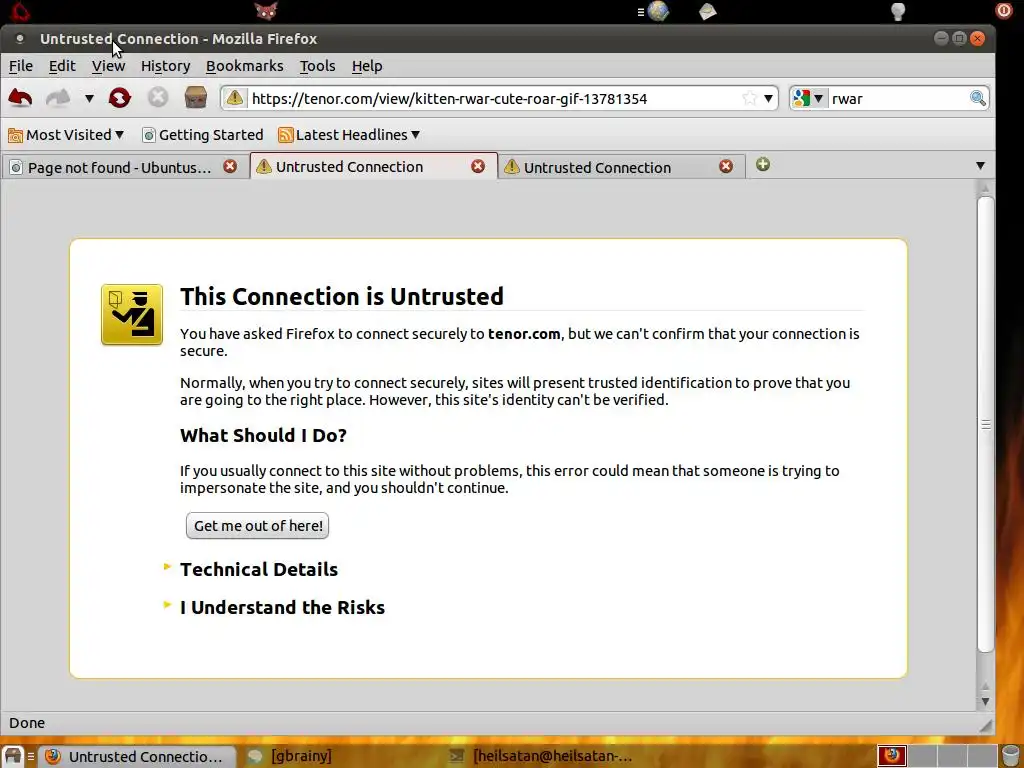Screen dimensions: 1024x768
Task: Click the Done status bar text
Action: coord(27,723)
